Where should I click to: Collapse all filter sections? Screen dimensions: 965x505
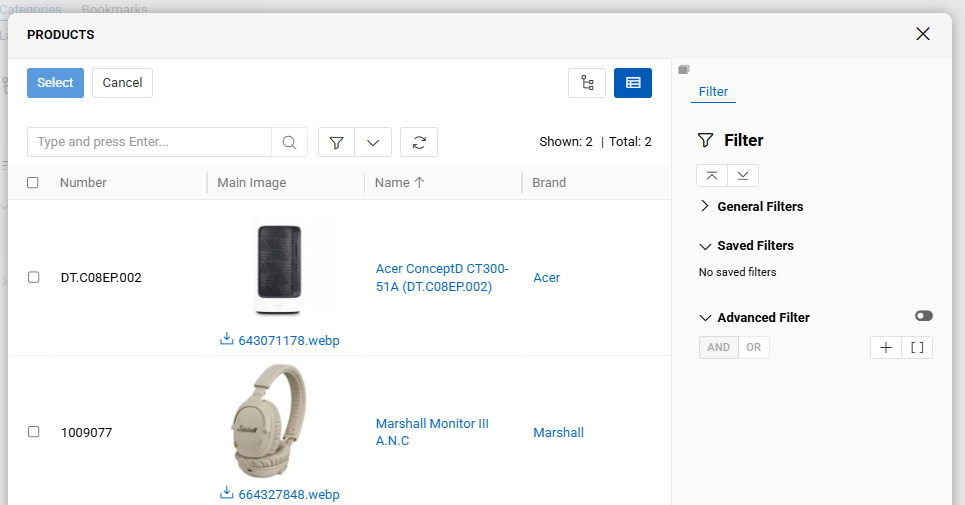(712, 175)
